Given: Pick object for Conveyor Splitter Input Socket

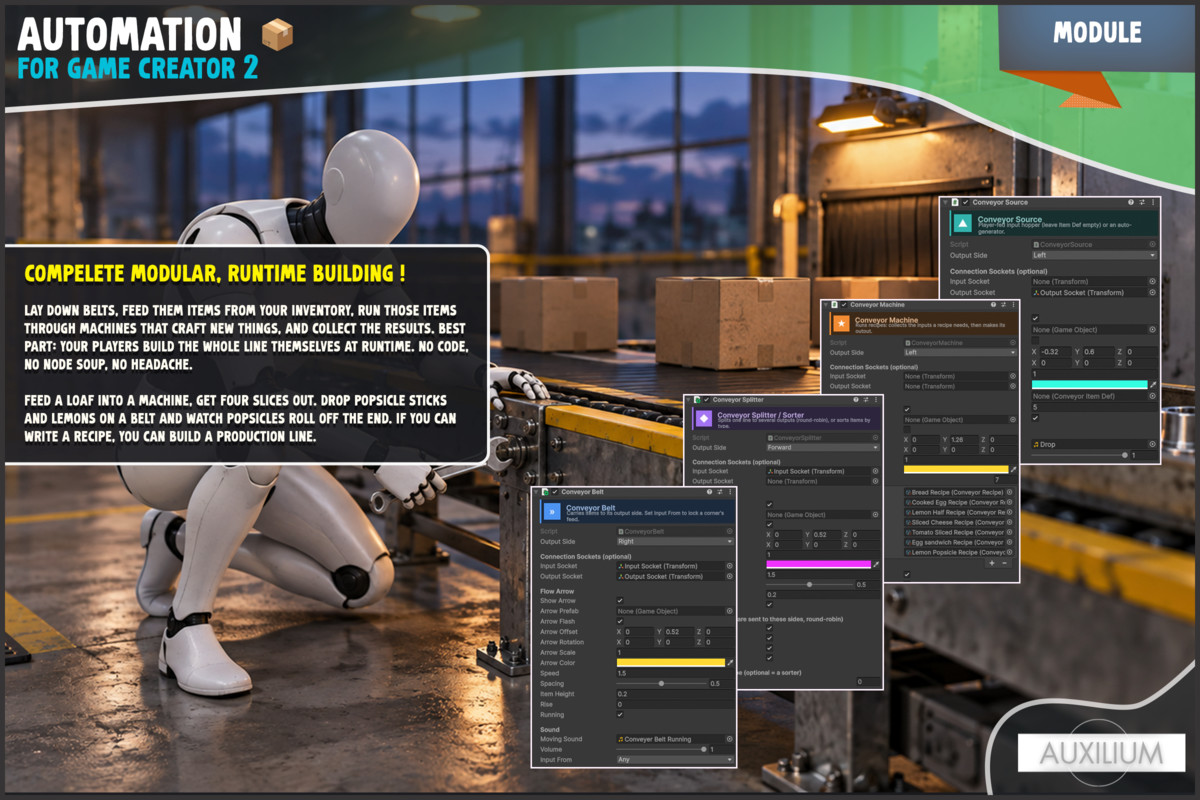Looking at the screenshot, I should click(x=876, y=471).
